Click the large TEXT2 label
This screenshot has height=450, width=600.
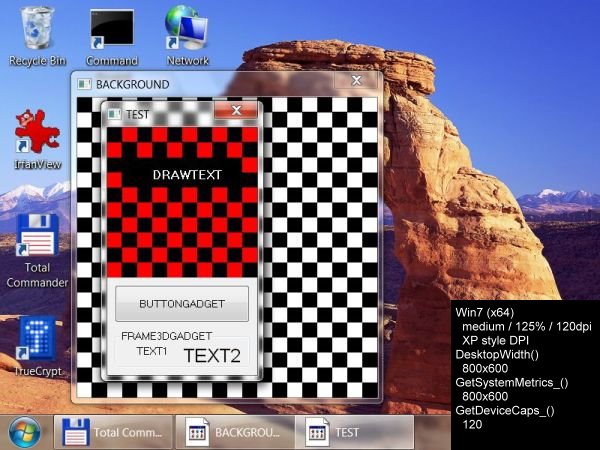click(212, 355)
